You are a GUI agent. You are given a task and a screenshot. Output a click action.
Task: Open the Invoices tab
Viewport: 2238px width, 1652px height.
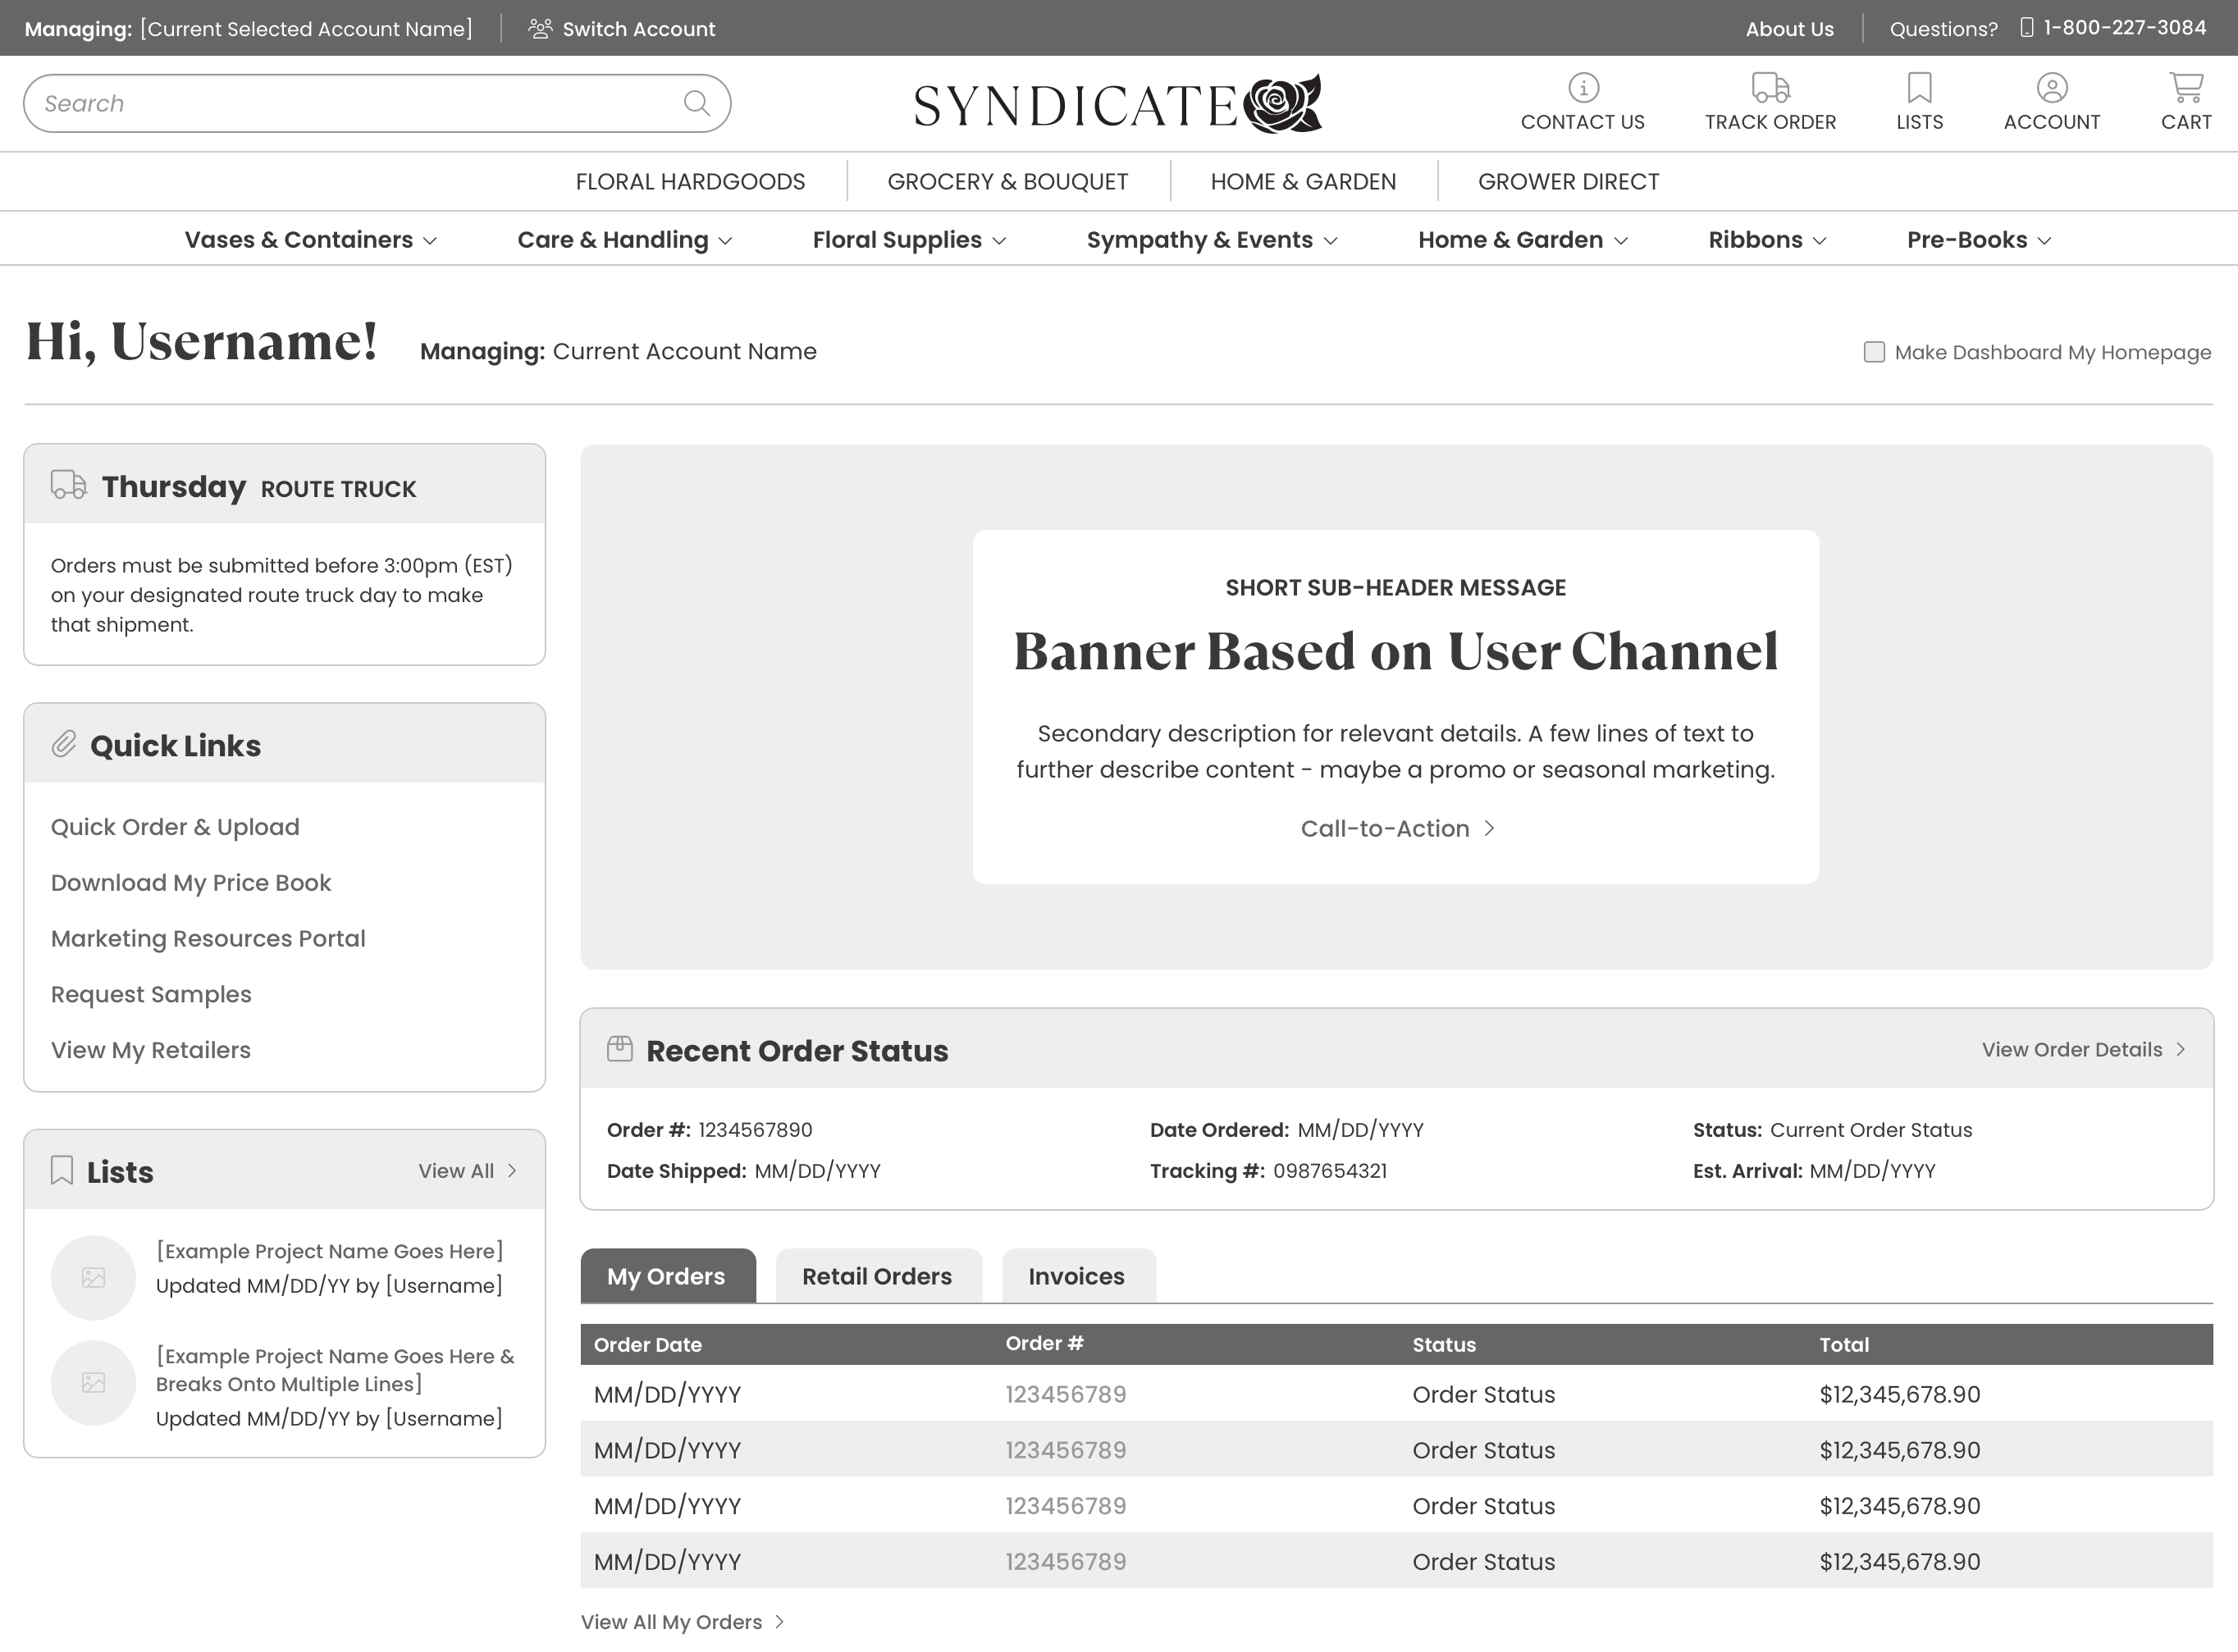point(1078,1276)
